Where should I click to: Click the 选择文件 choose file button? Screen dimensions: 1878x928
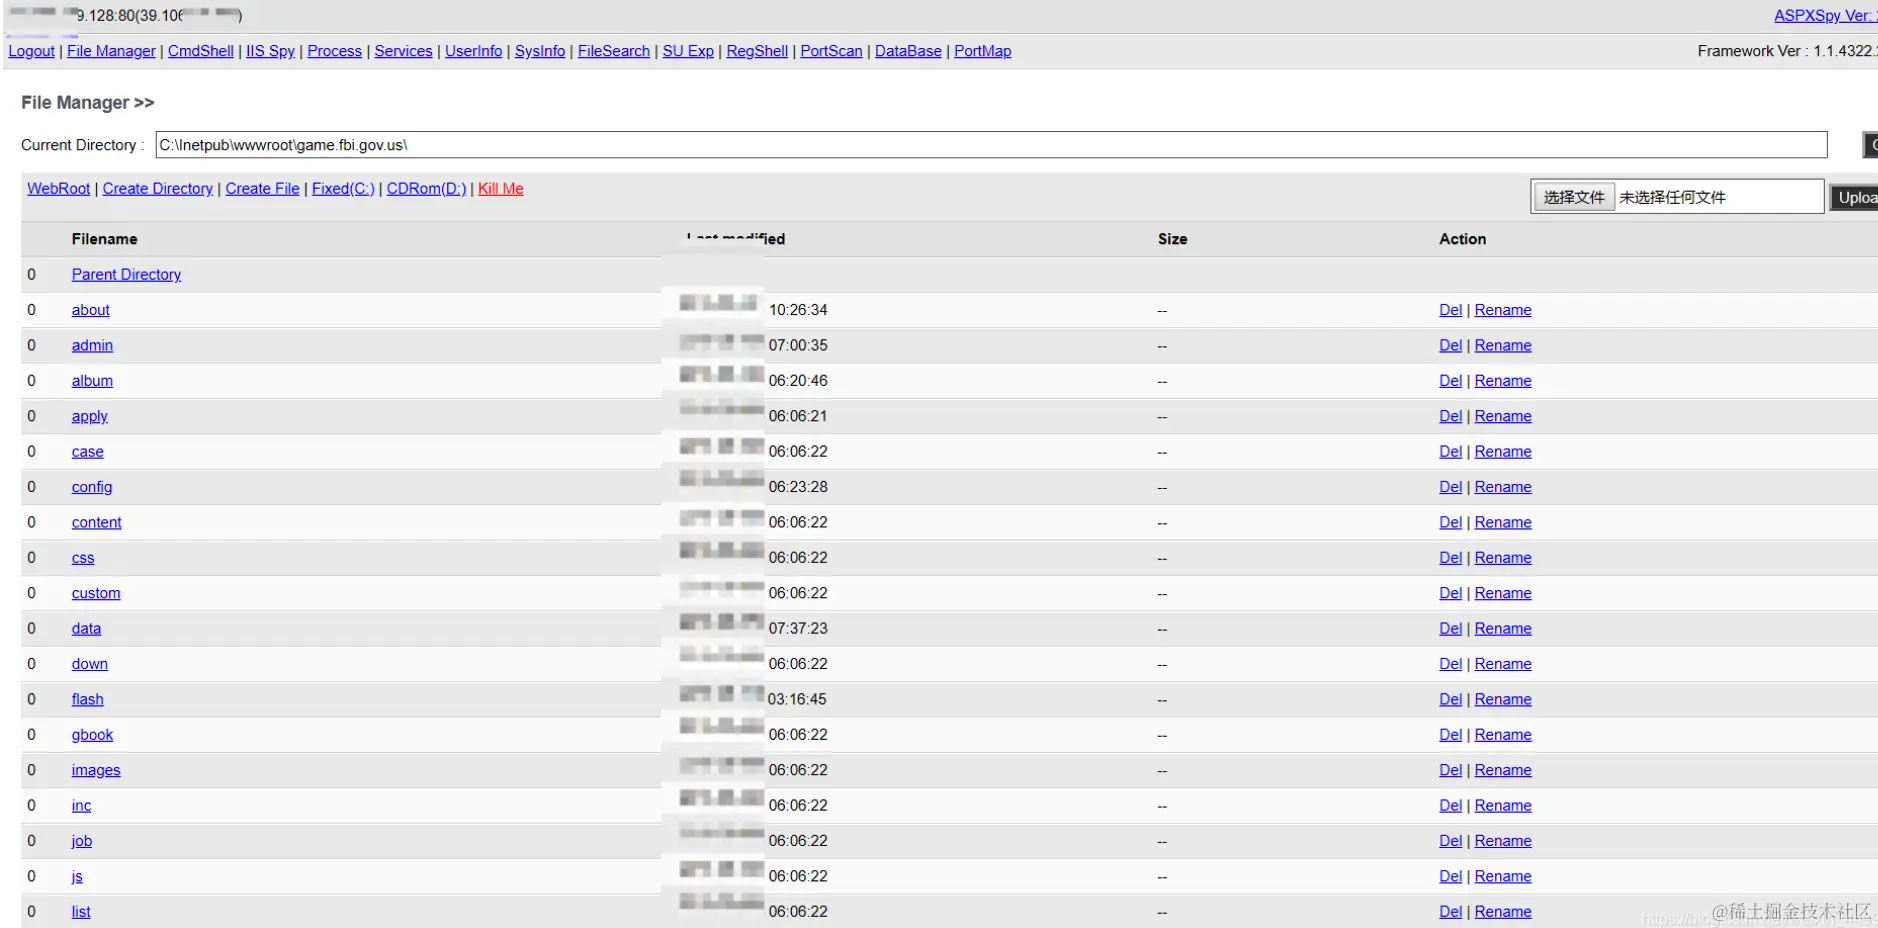click(x=1573, y=197)
